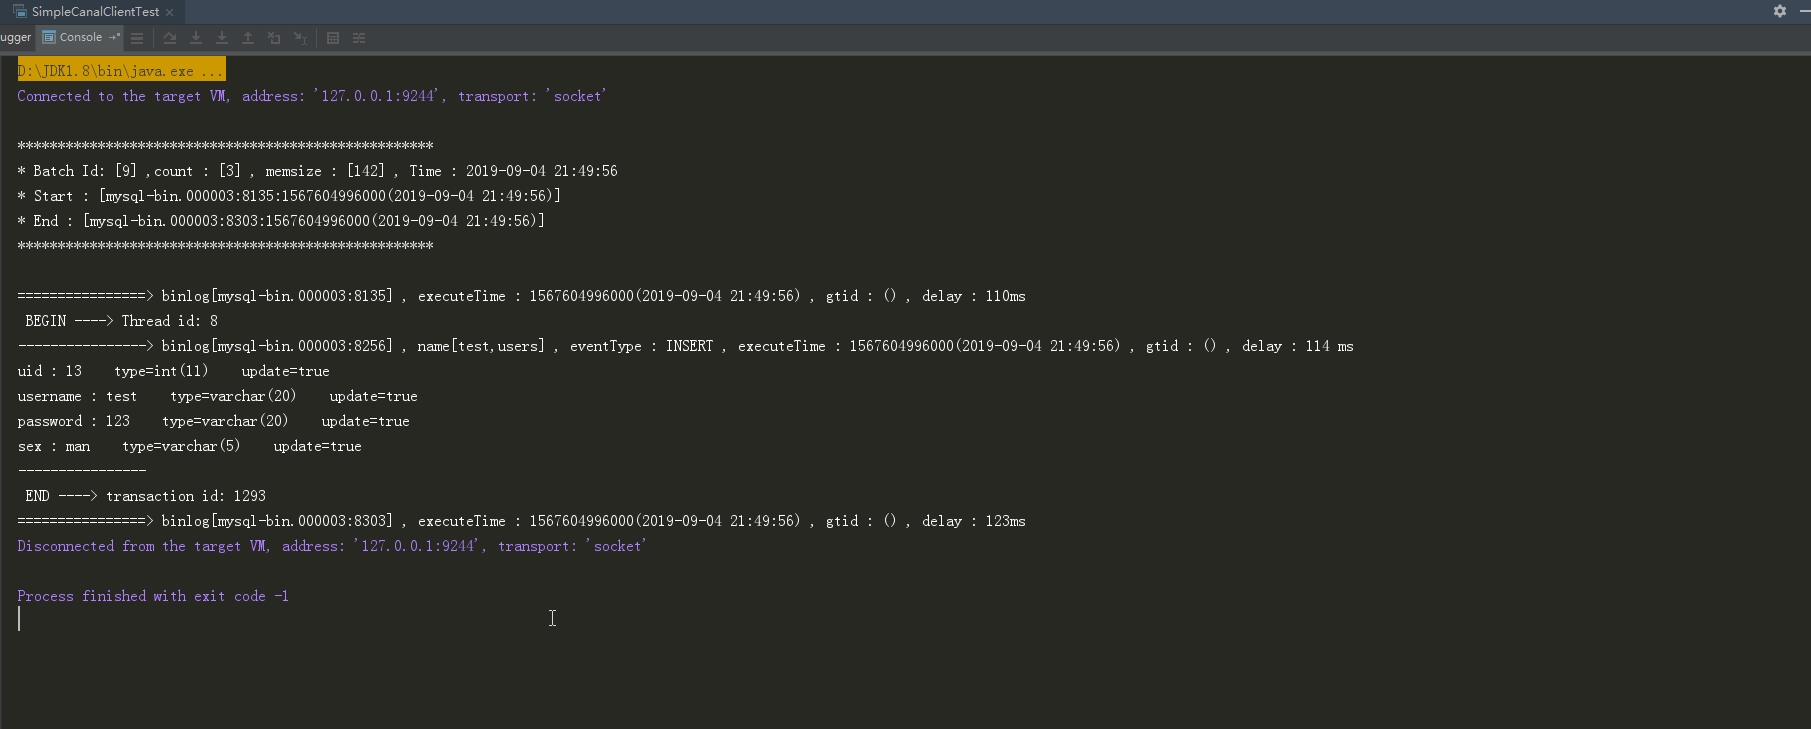This screenshot has width=1811, height=729.
Task: Click the 'BEGIN ----> Thread id: 8' line
Action: pos(121,321)
